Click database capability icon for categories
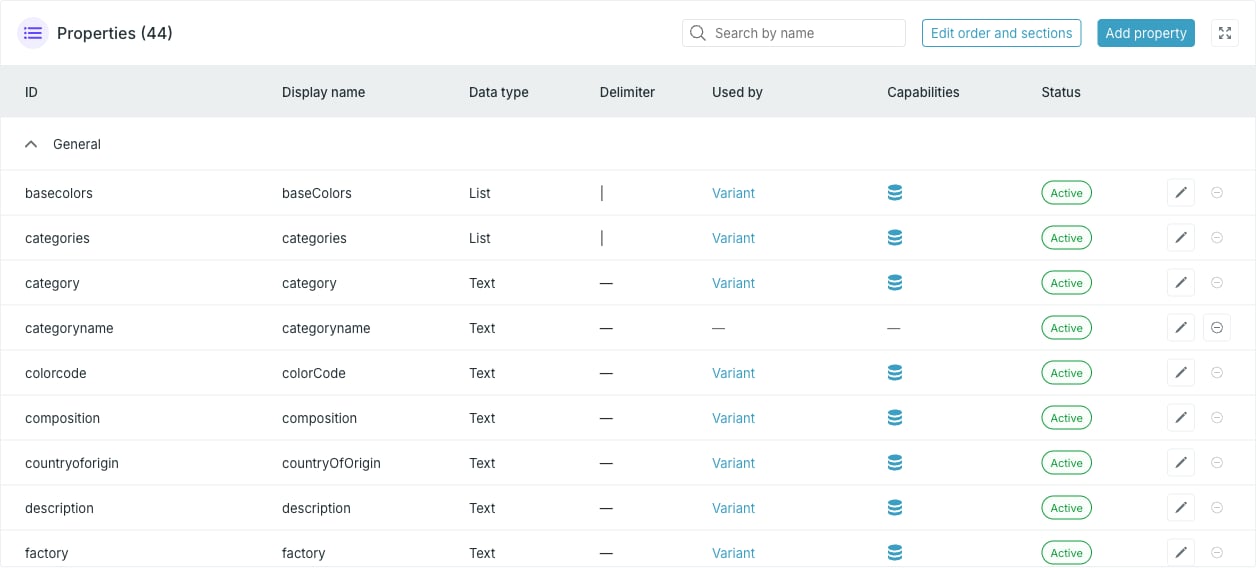1256x568 pixels. pyautogui.click(x=895, y=238)
